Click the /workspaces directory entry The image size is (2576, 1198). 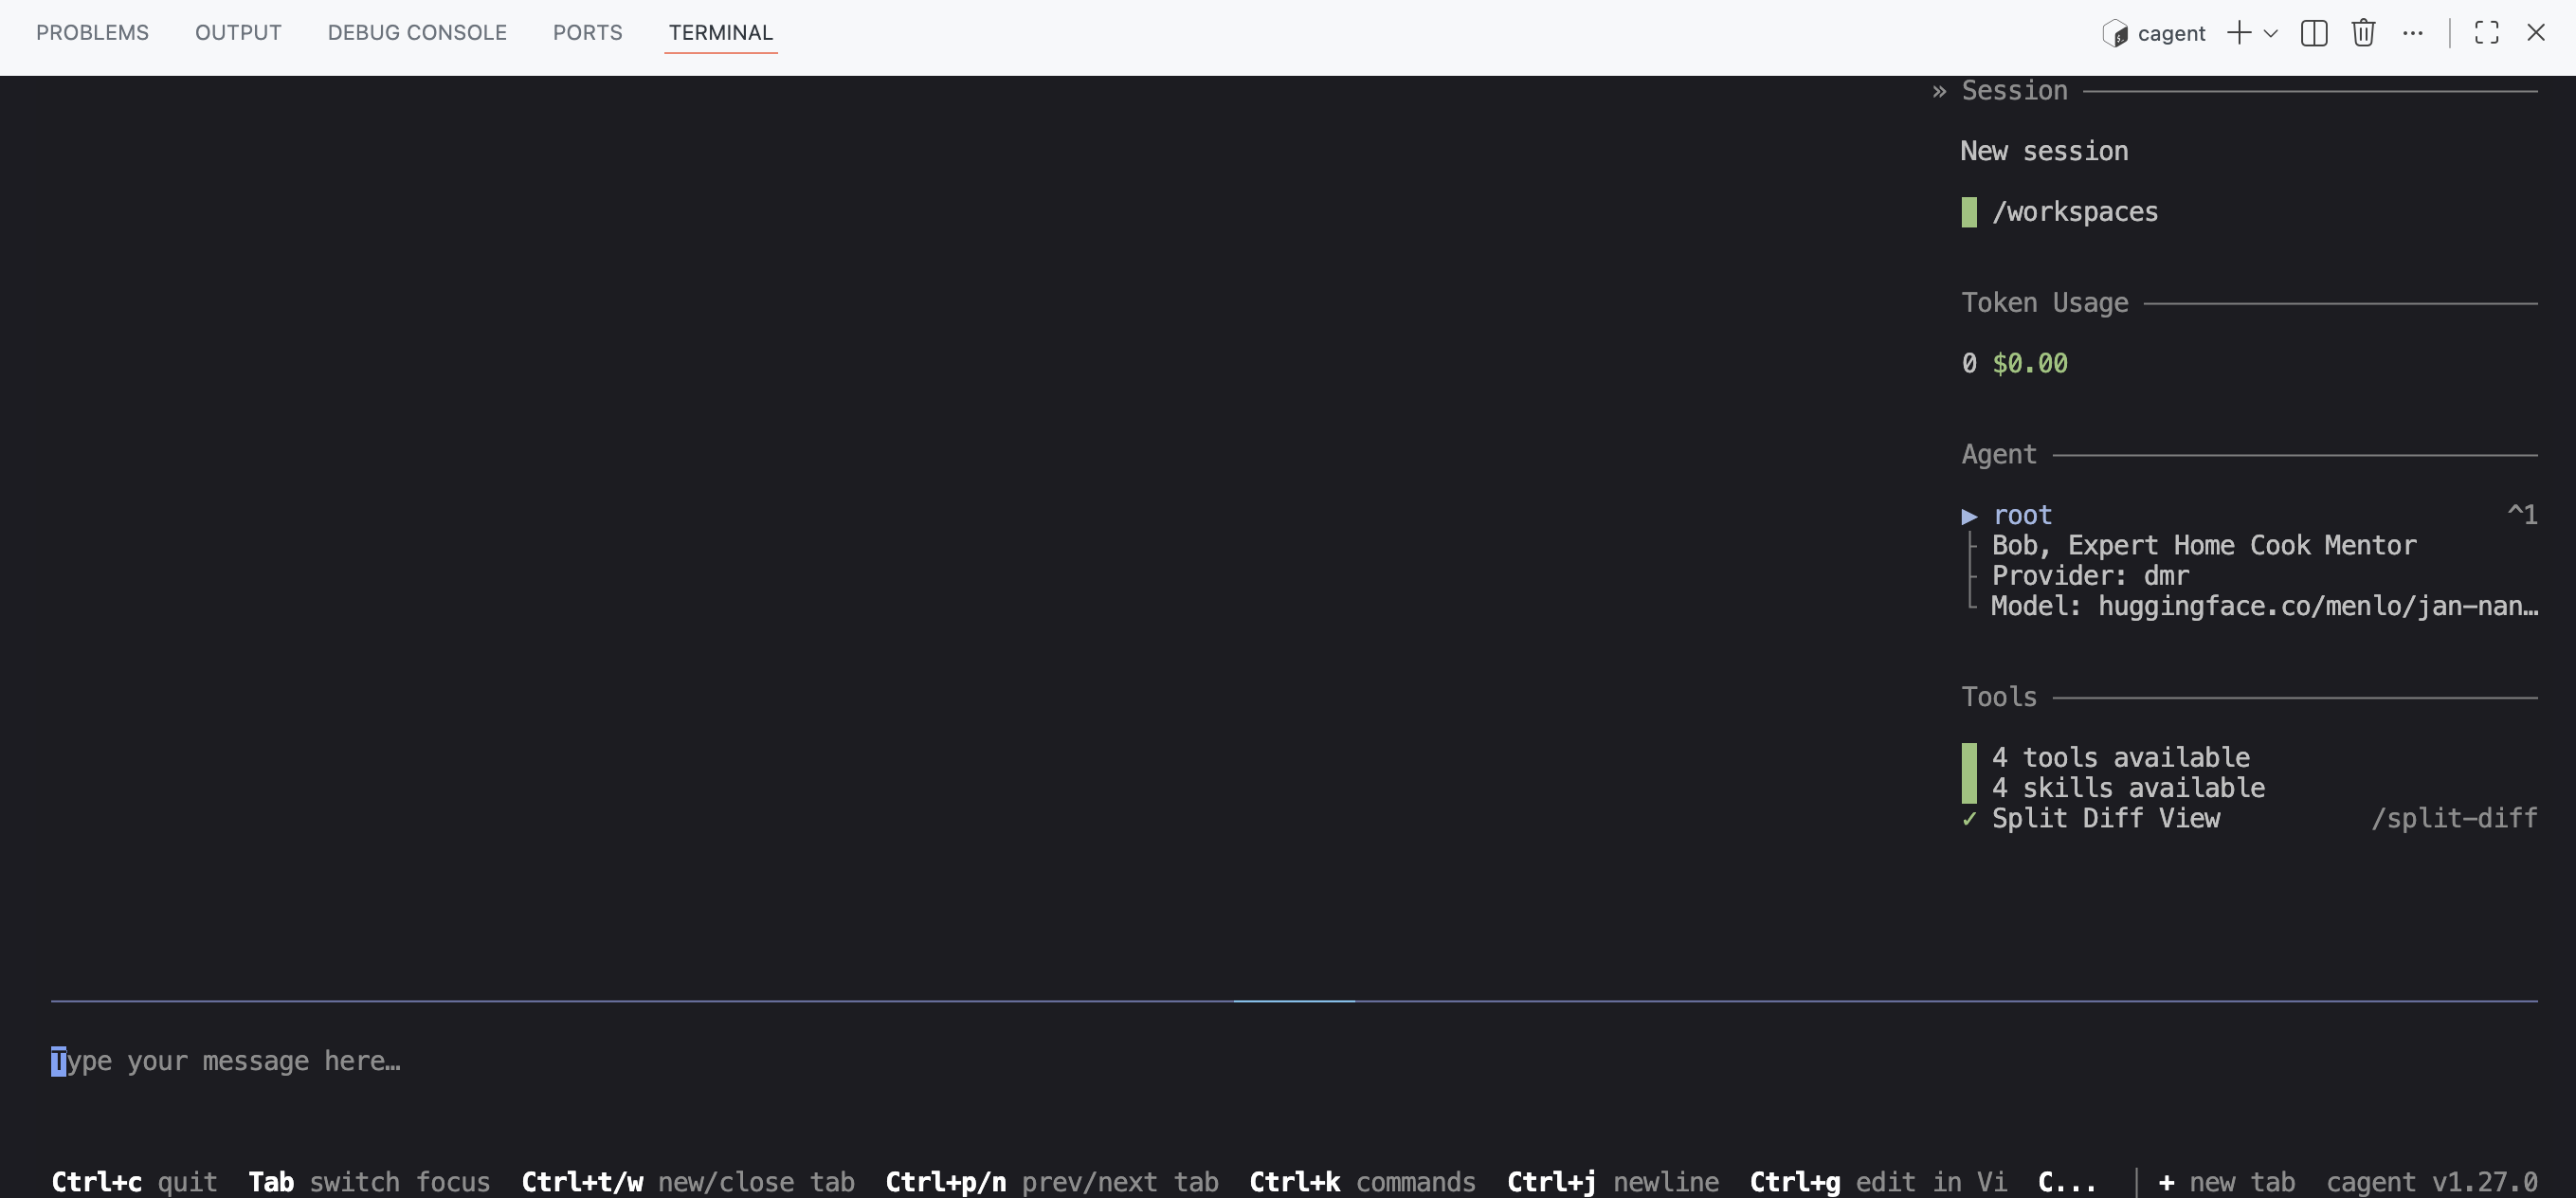[2074, 212]
